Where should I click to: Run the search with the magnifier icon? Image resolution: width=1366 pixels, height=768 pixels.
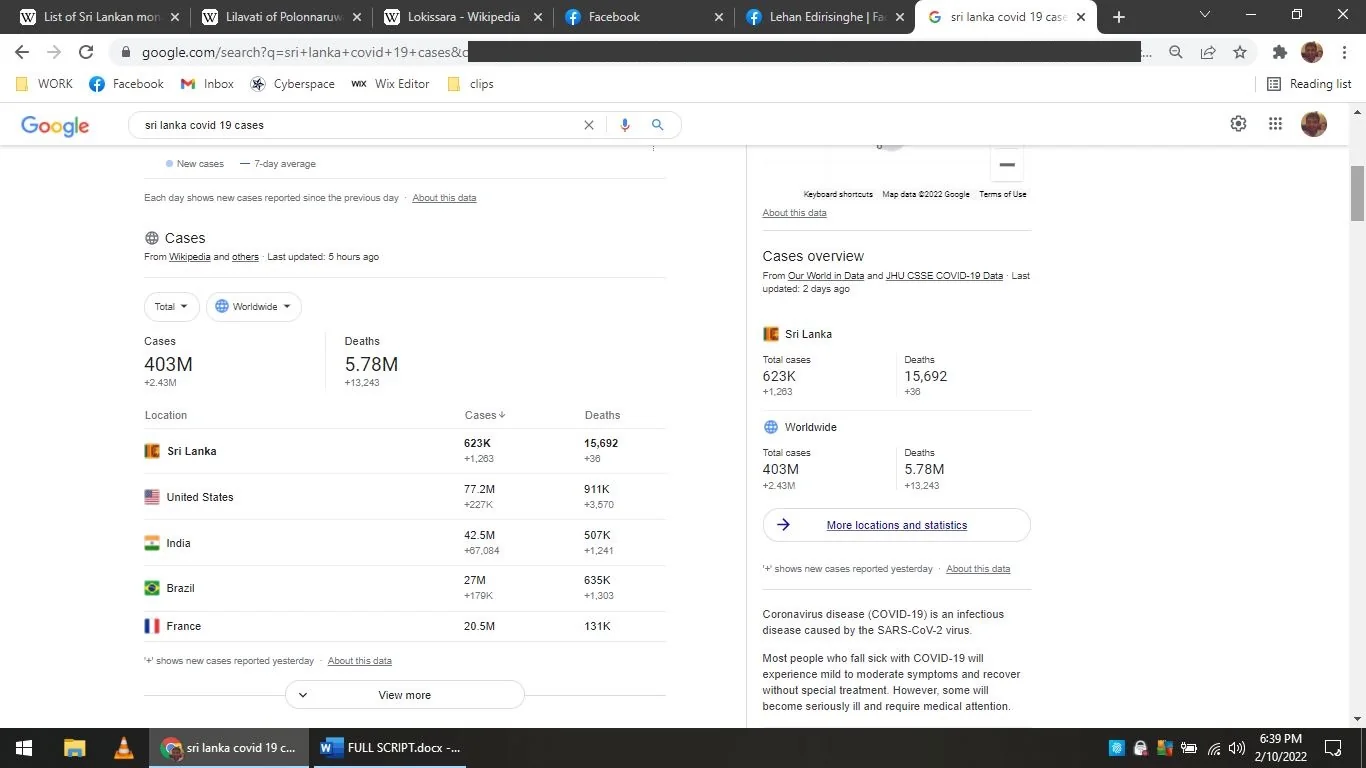[657, 125]
